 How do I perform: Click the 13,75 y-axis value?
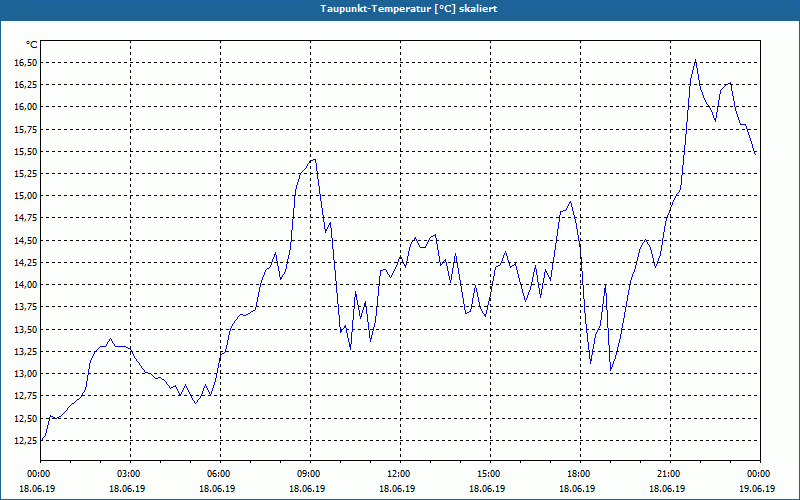click(25, 307)
